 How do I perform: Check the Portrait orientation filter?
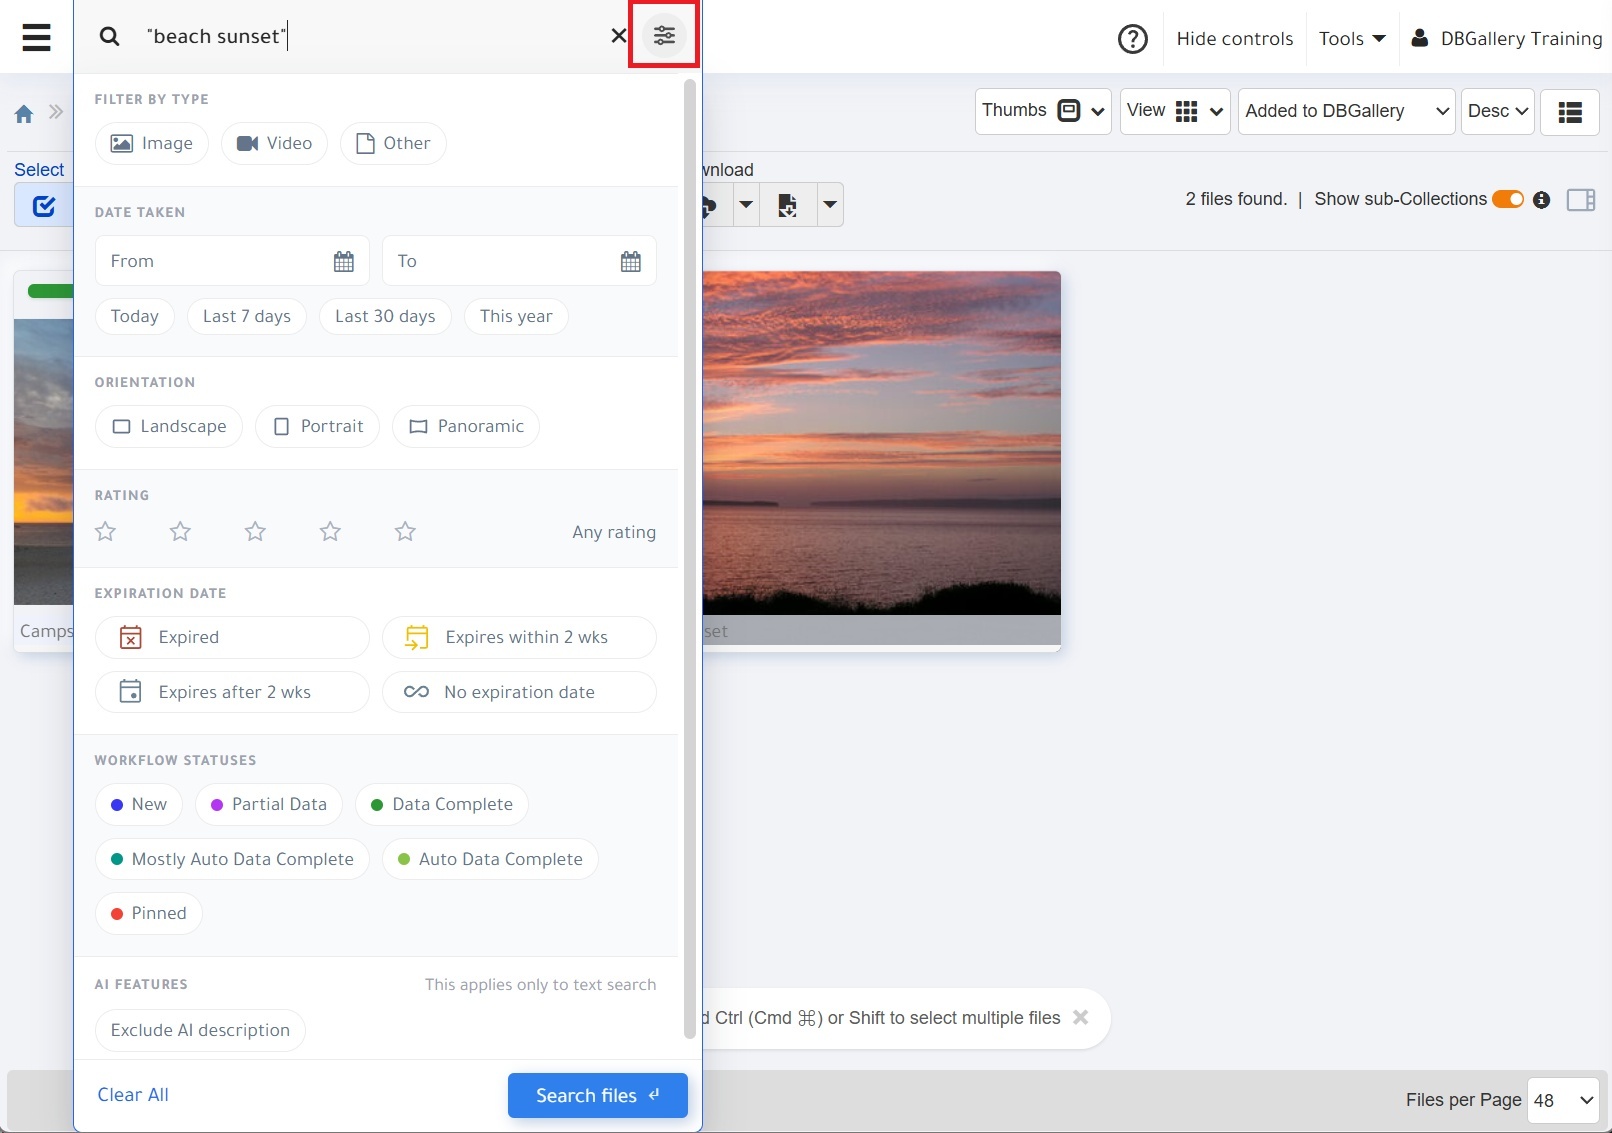point(317,426)
